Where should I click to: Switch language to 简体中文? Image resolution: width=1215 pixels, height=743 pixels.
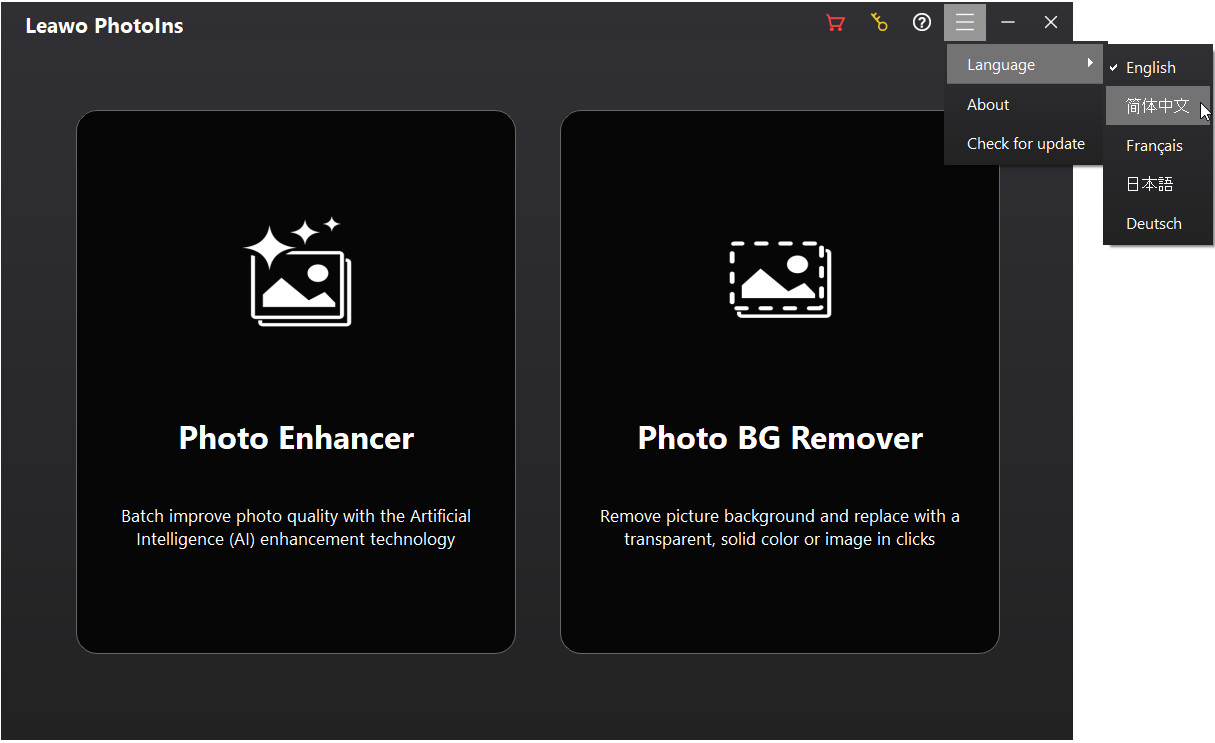pyautogui.click(x=1157, y=106)
